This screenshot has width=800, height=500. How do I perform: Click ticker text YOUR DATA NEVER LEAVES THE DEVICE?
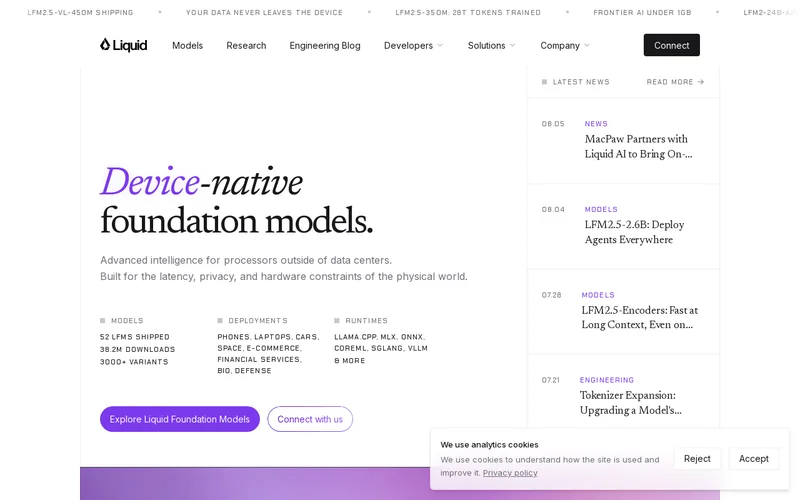point(264,12)
